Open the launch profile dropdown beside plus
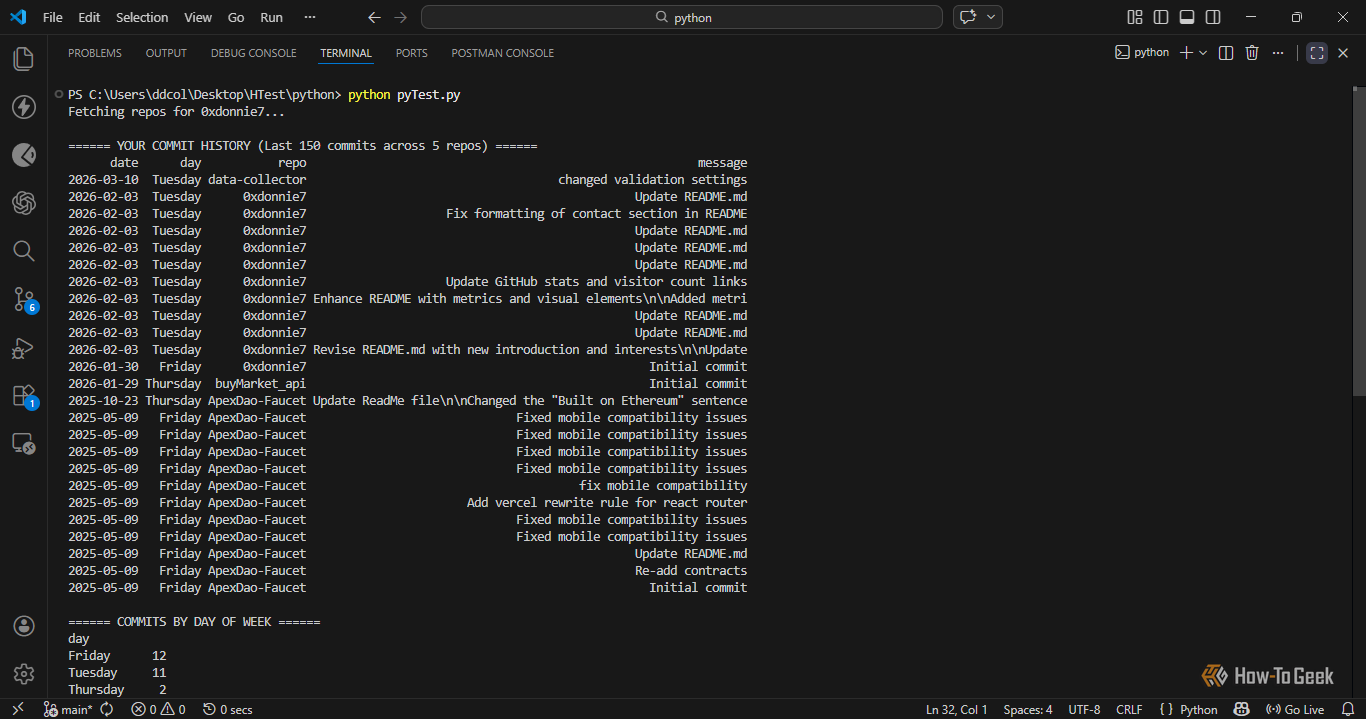1366x719 pixels. pos(1203,53)
